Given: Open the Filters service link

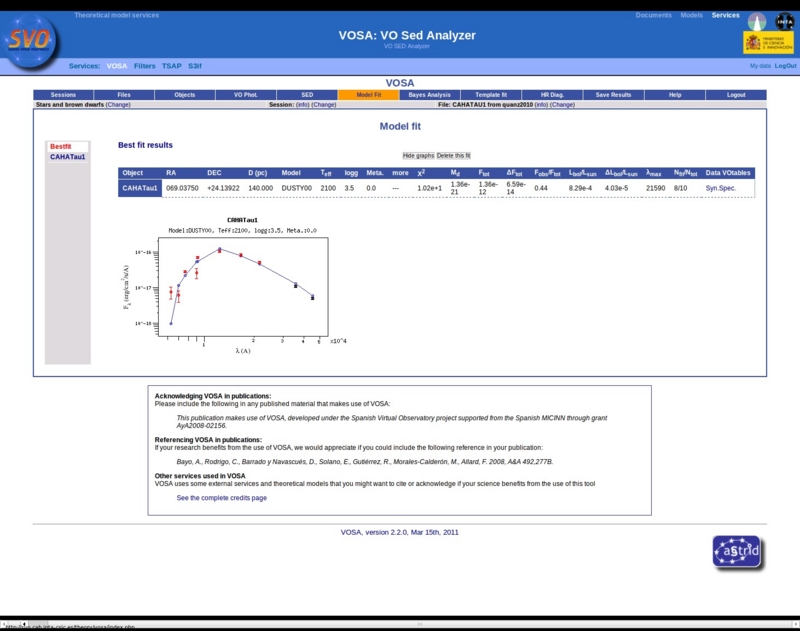Looking at the screenshot, I should tap(144, 66).
